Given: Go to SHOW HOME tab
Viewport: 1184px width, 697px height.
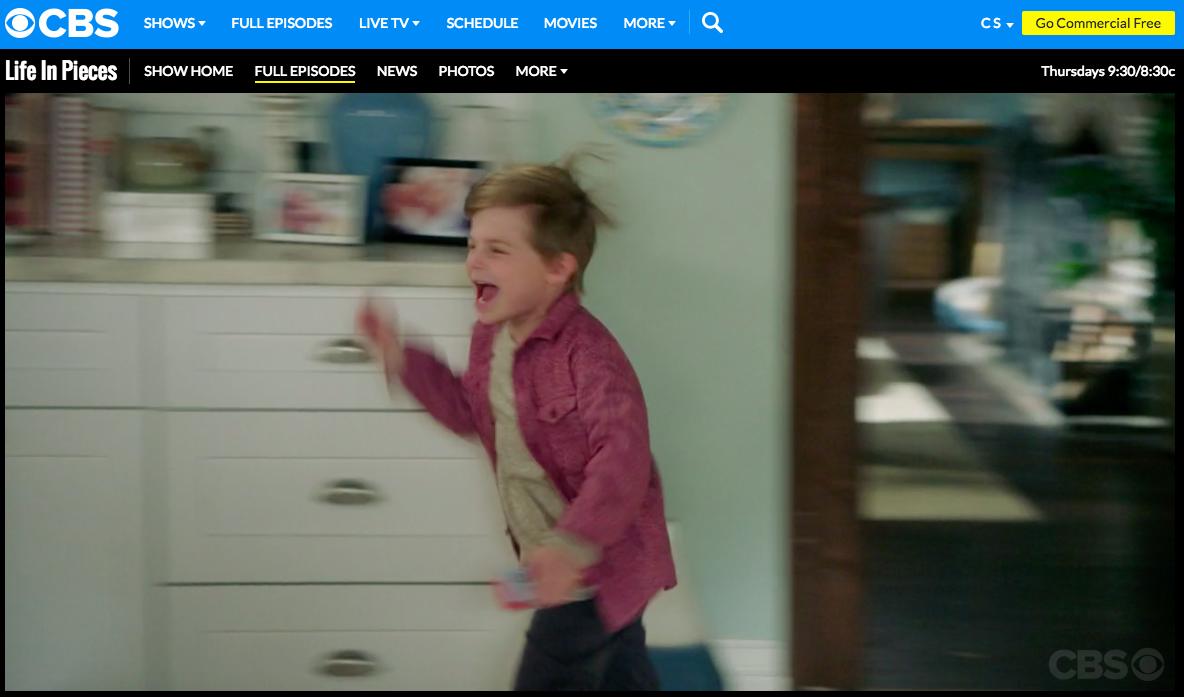Looking at the screenshot, I should 188,71.
